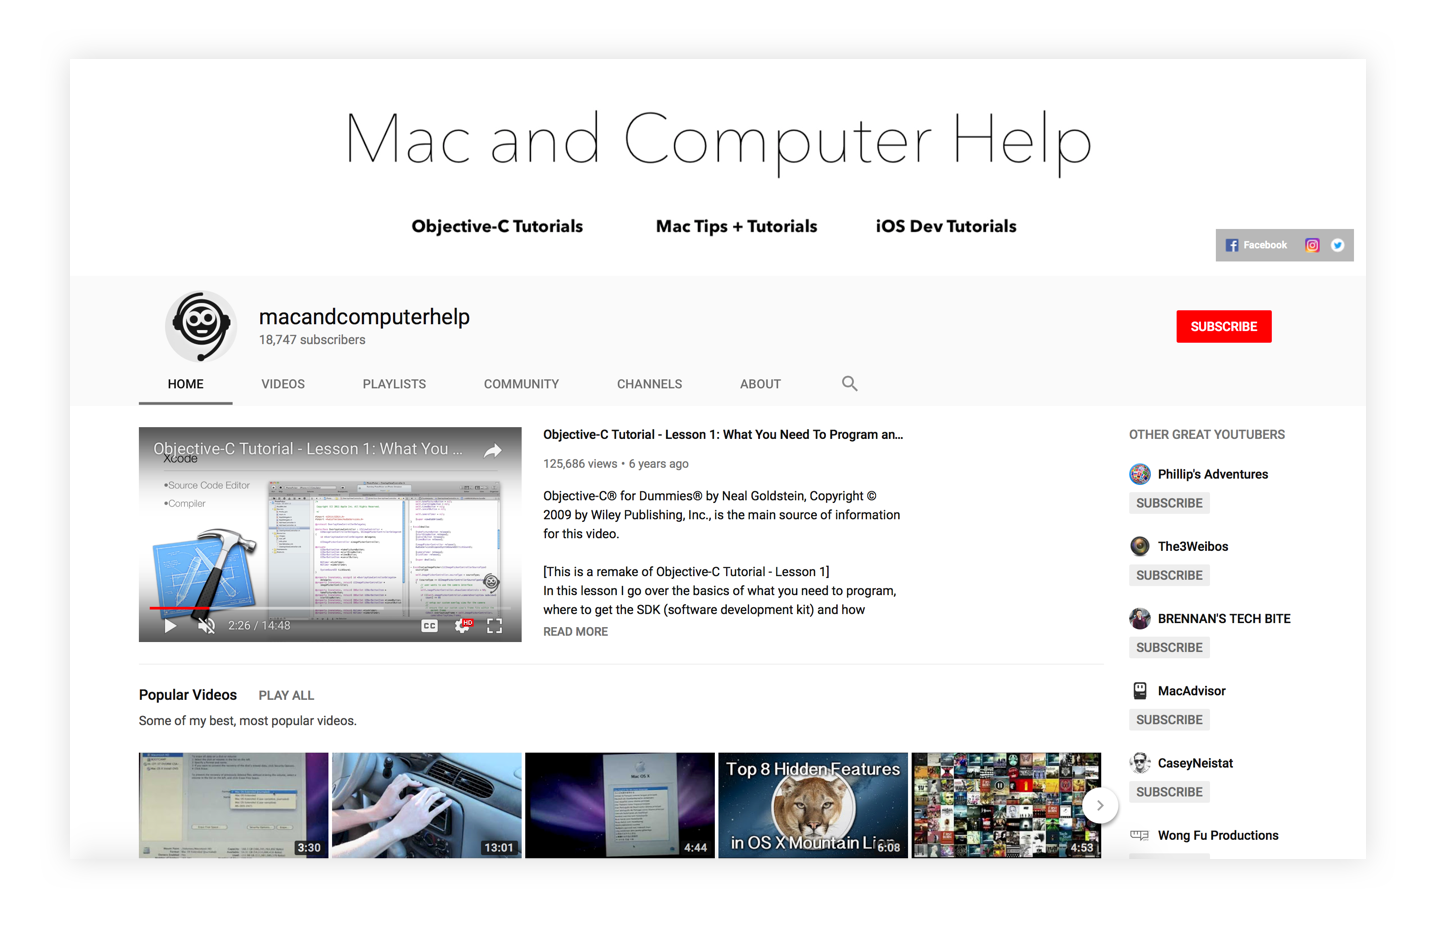This screenshot has height=931, width=1435.
Task: Click the video title overlay in player
Action: 308,449
